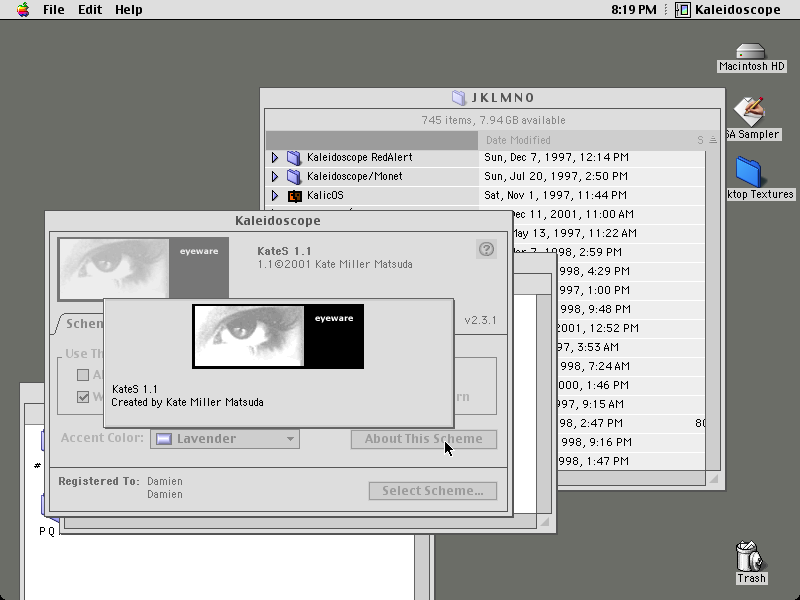Click the eyeware preview thumbnail in Kaleidoscope window
800x600 pixels.
143,268
